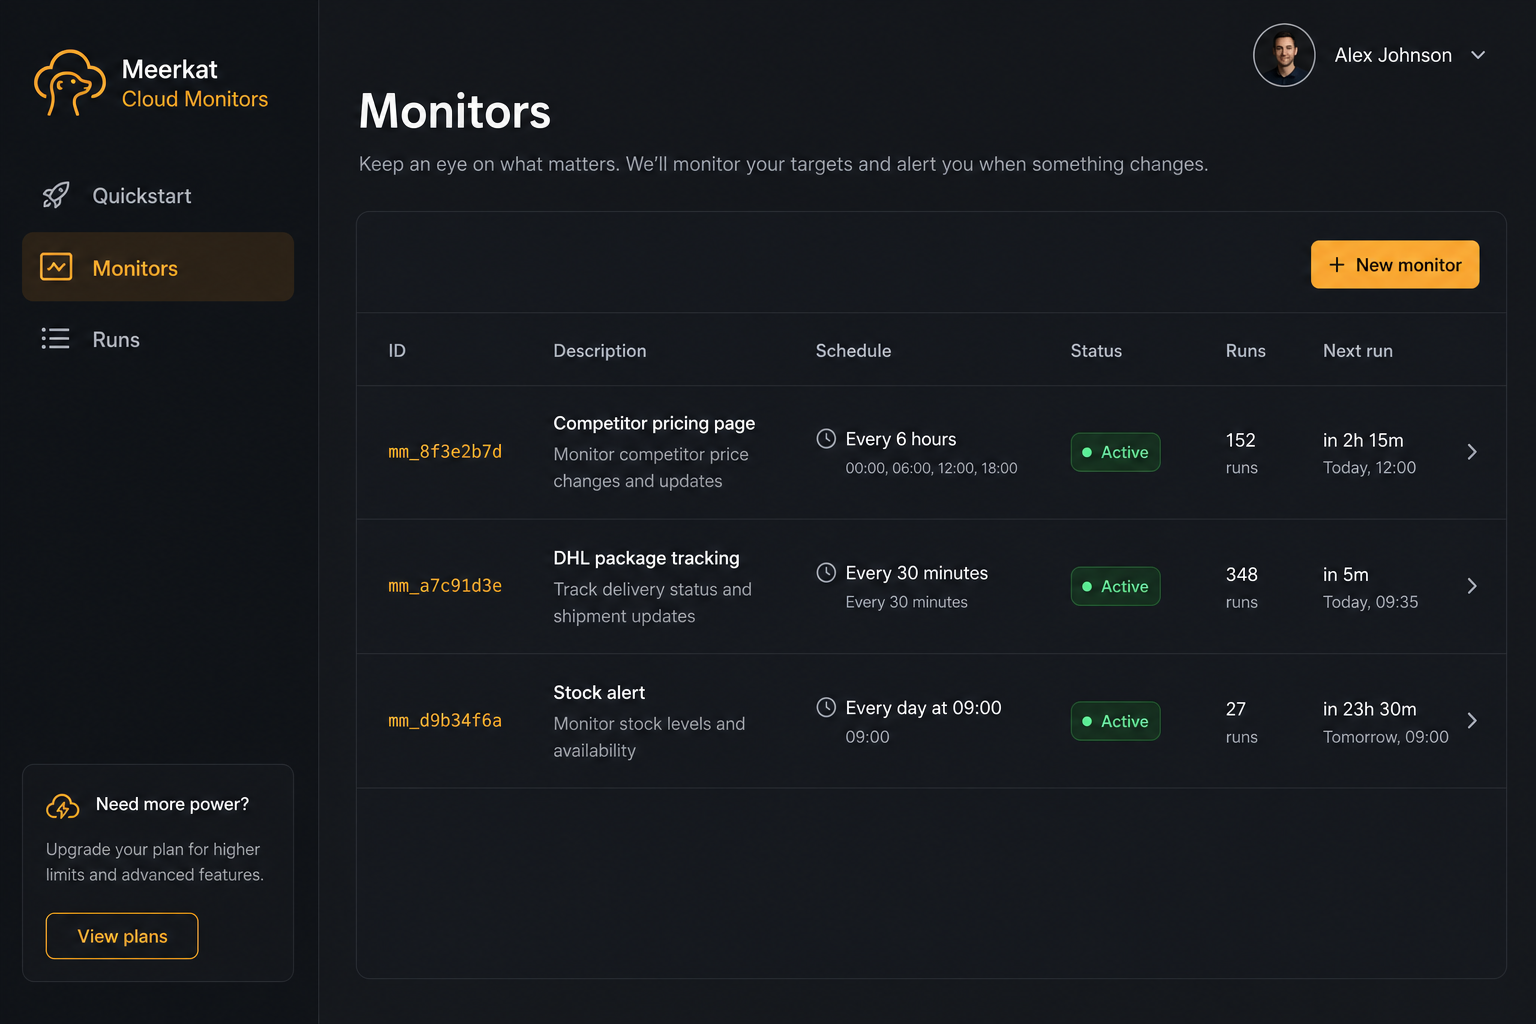The height and width of the screenshot is (1024, 1536).
Task: Click the Runs column header
Action: point(1246,351)
